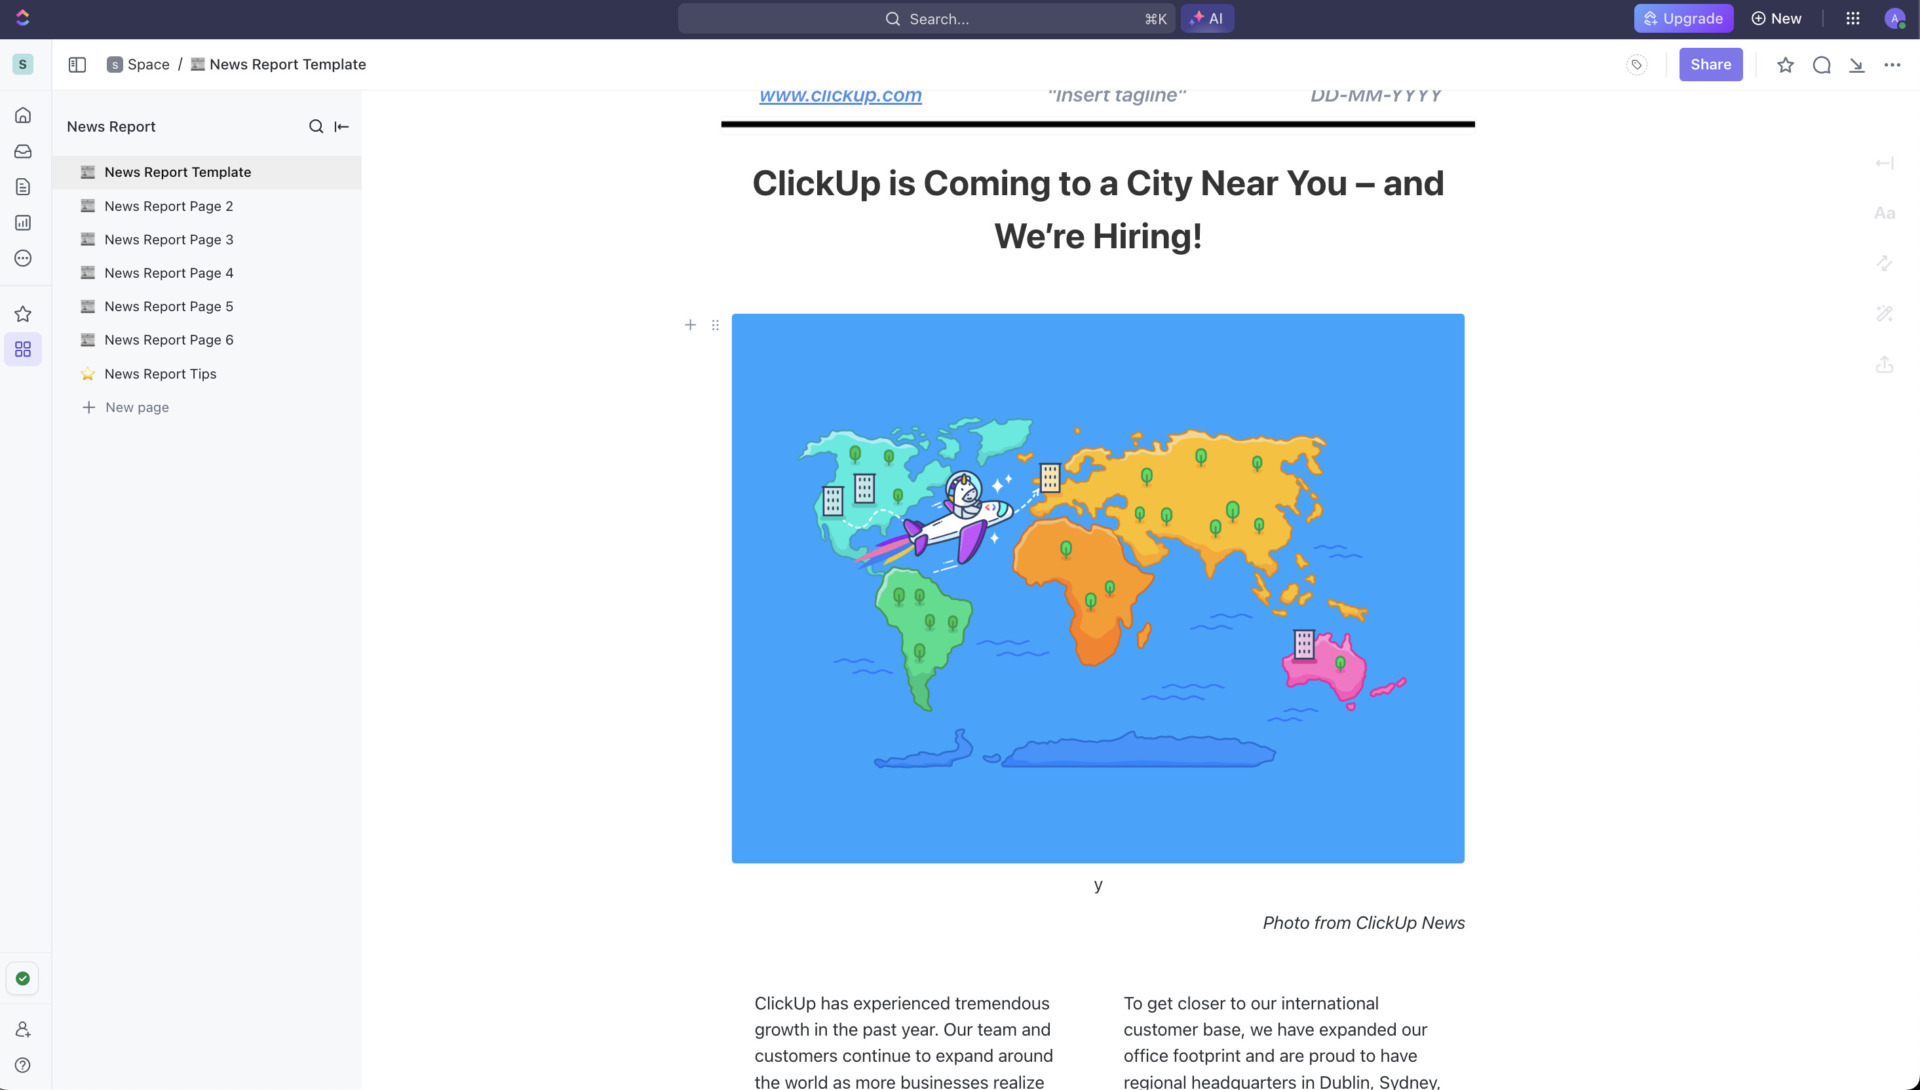Screen dimensions: 1920x1090
Task: Select News Report Page 4 in the sidebar
Action: (x=168, y=272)
